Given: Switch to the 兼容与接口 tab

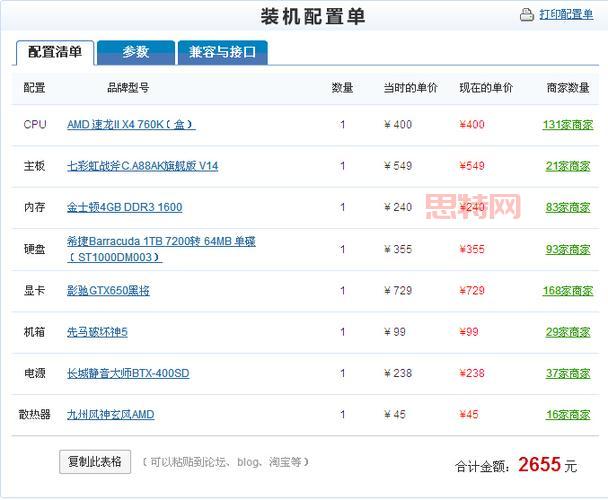Looking at the screenshot, I should coord(222,52).
